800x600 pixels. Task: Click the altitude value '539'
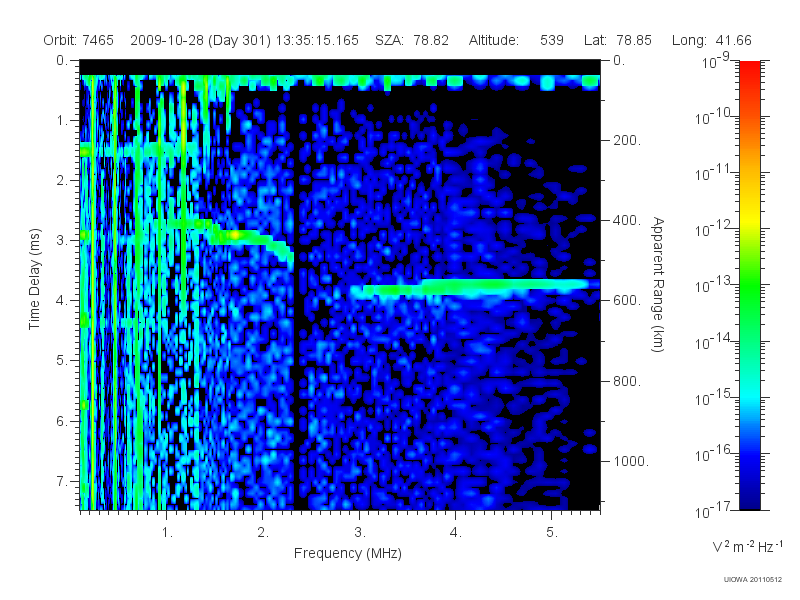pos(552,40)
